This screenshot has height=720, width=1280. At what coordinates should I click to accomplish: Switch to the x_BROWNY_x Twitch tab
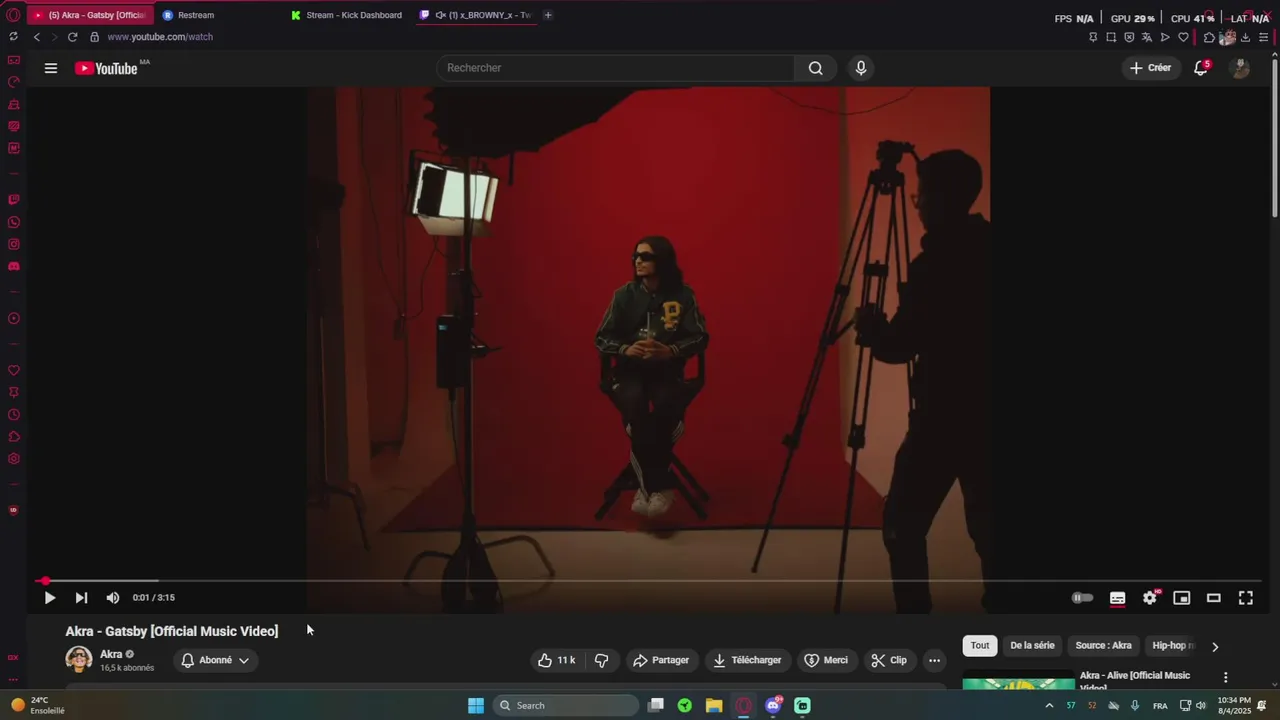(x=476, y=15)
